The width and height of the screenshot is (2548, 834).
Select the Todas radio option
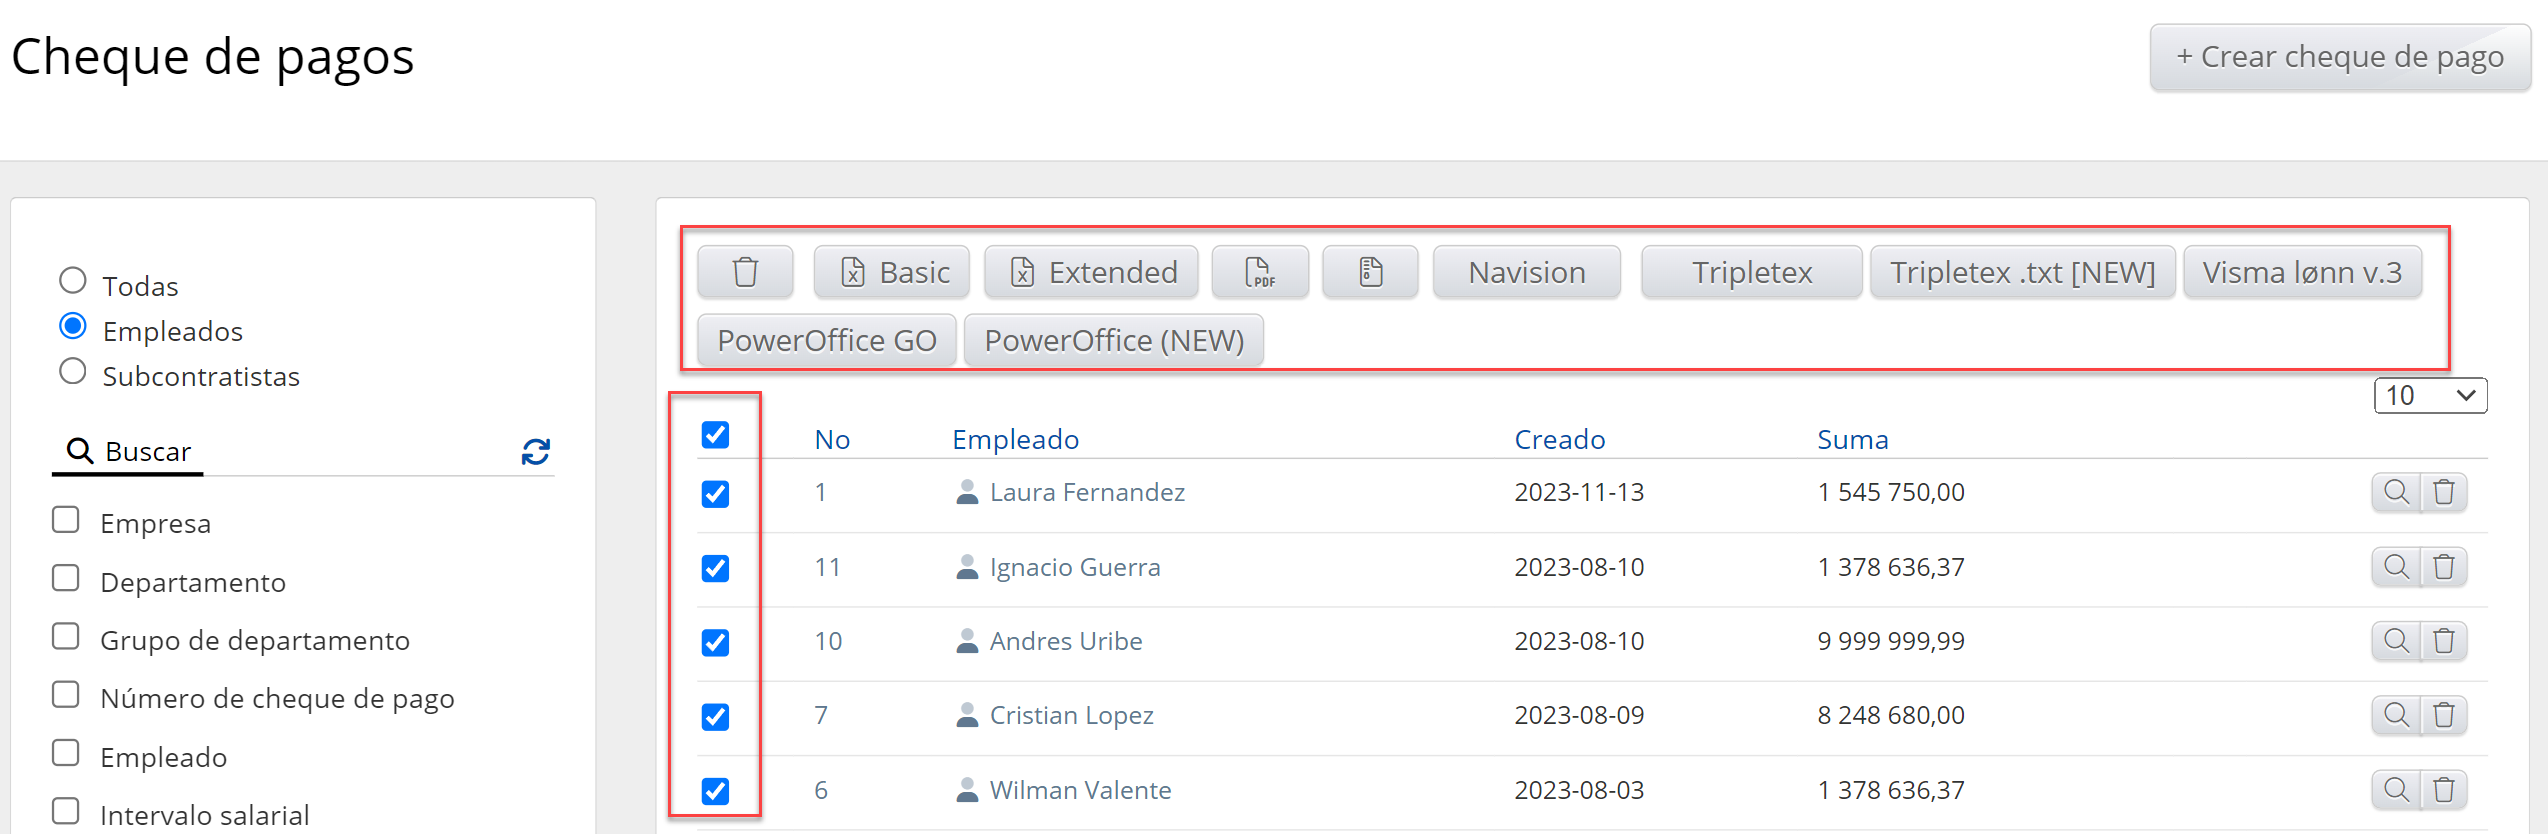pos(73,281)
